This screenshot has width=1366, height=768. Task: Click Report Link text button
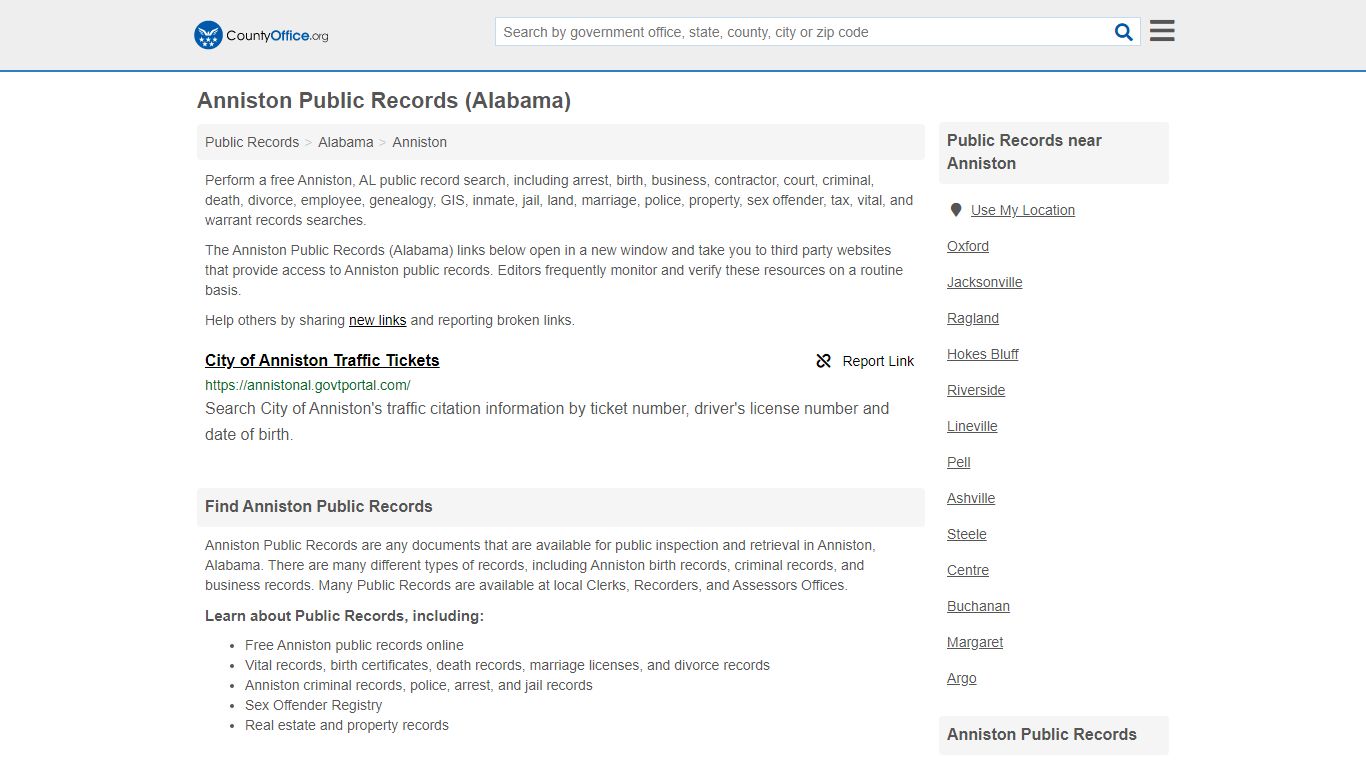coord(878,361)
